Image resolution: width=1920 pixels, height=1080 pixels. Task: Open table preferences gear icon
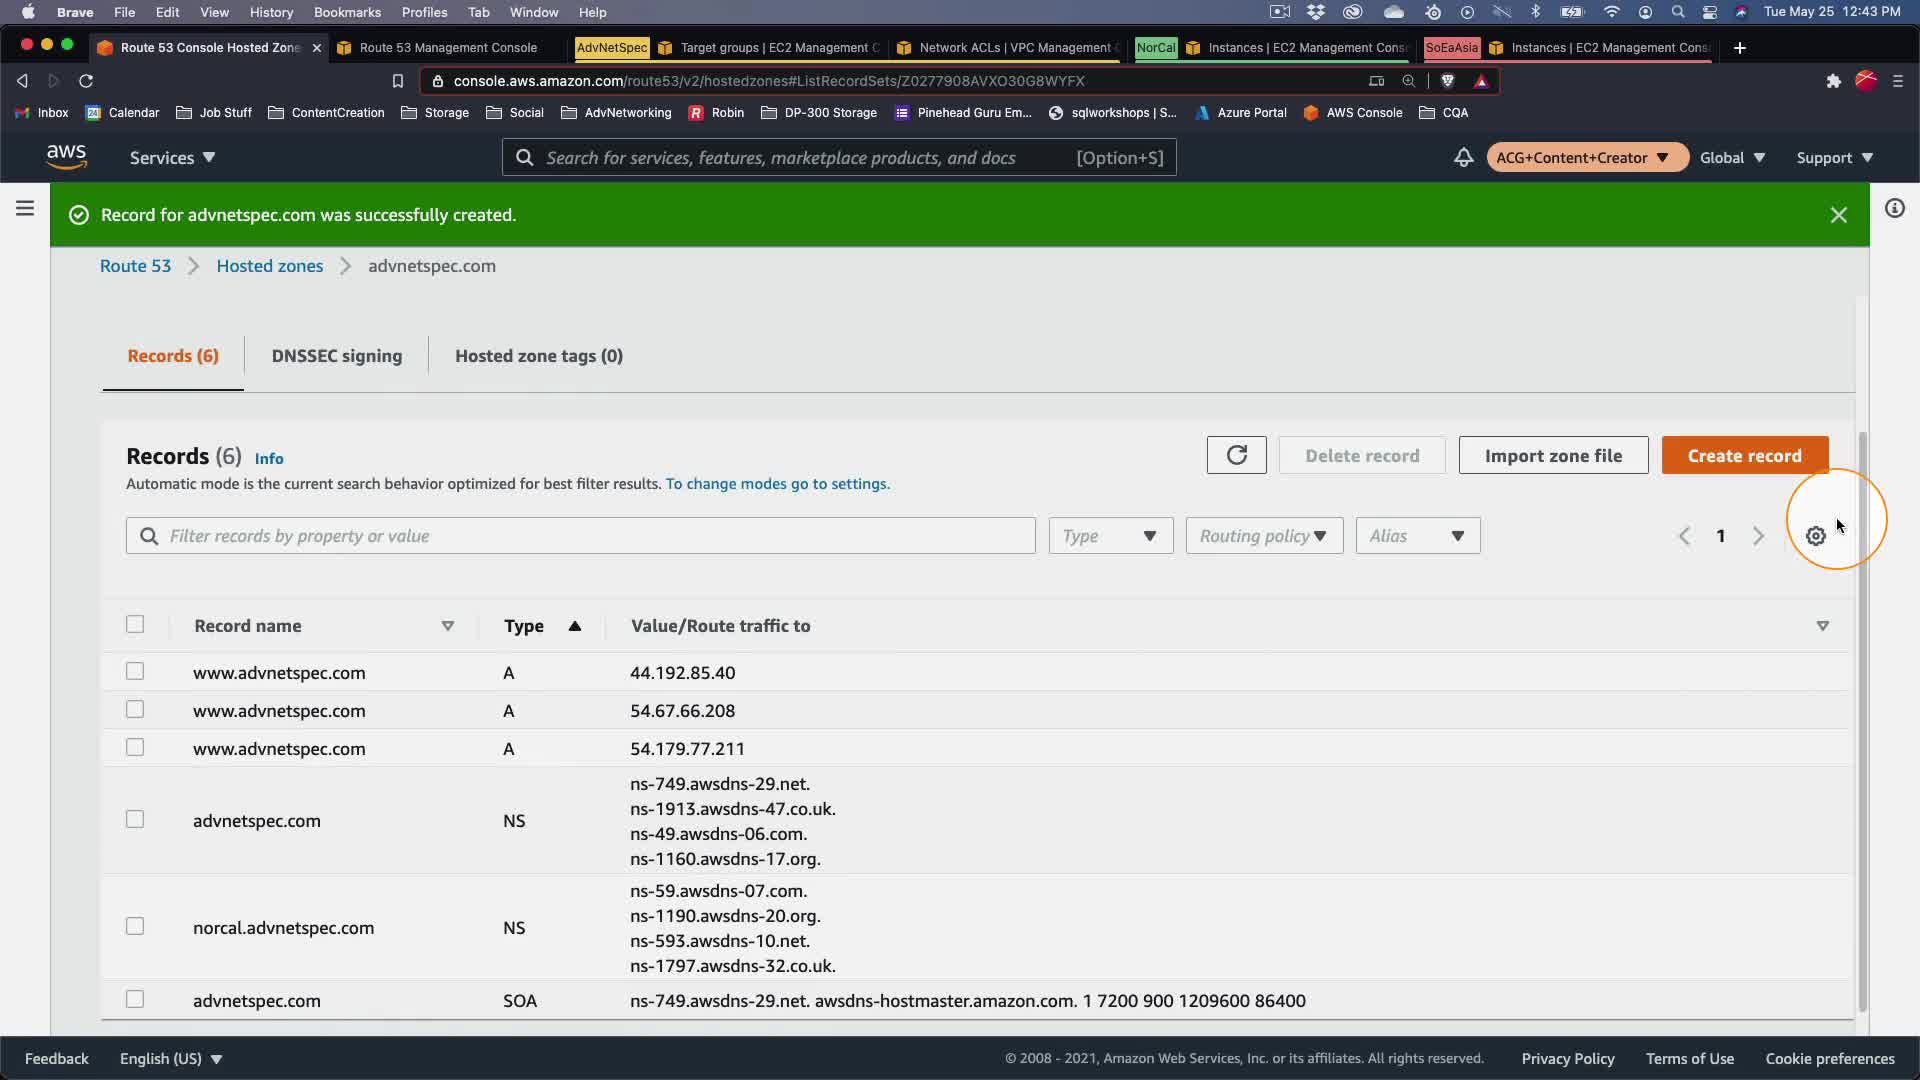[x=1815, y=536]
